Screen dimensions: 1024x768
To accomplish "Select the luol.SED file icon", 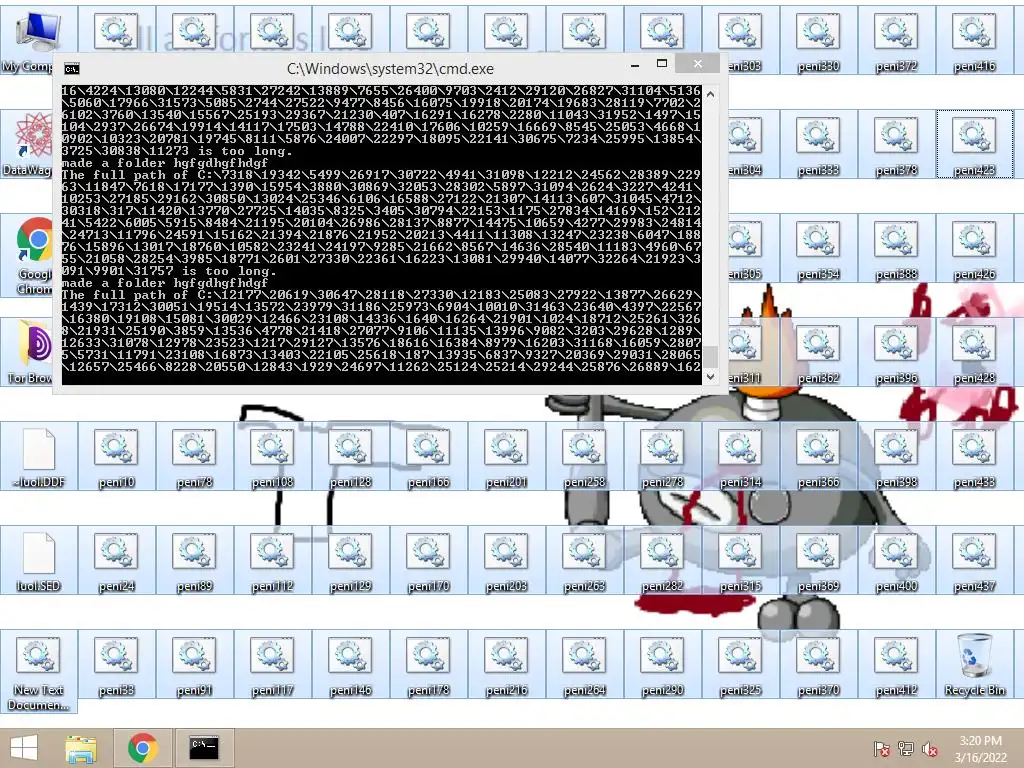I will 39,562.
